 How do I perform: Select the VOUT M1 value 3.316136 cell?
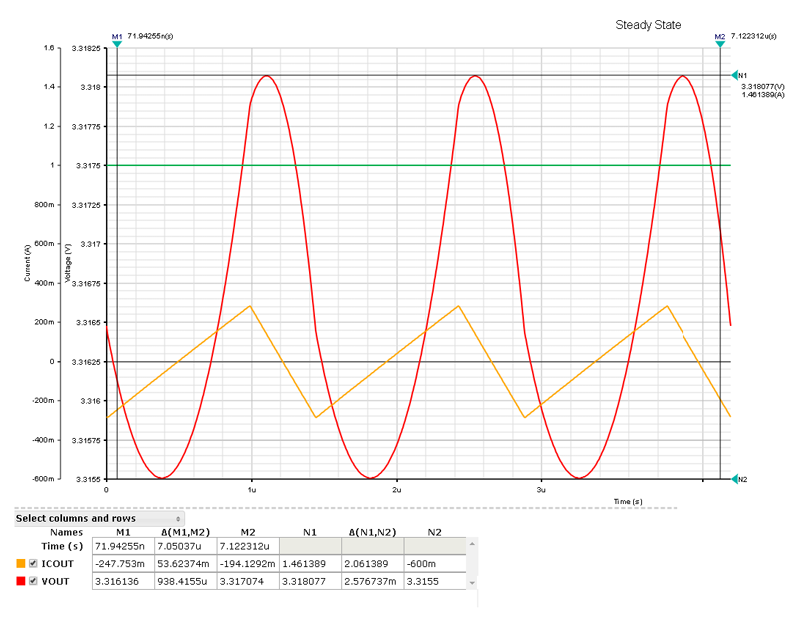coord(123,582)
